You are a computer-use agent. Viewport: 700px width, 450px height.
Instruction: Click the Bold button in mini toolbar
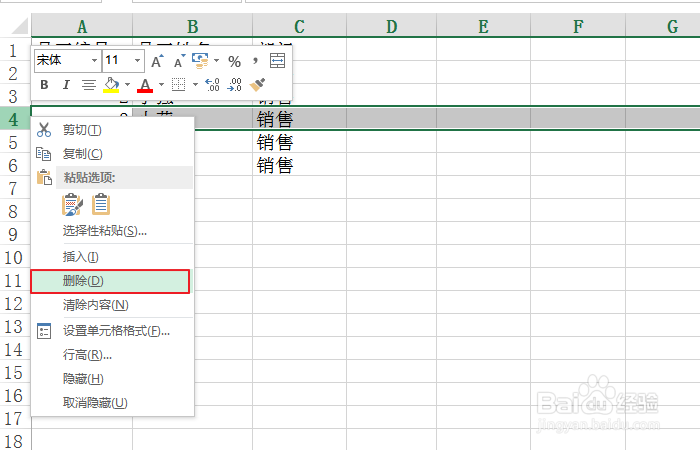coord(44,84)
